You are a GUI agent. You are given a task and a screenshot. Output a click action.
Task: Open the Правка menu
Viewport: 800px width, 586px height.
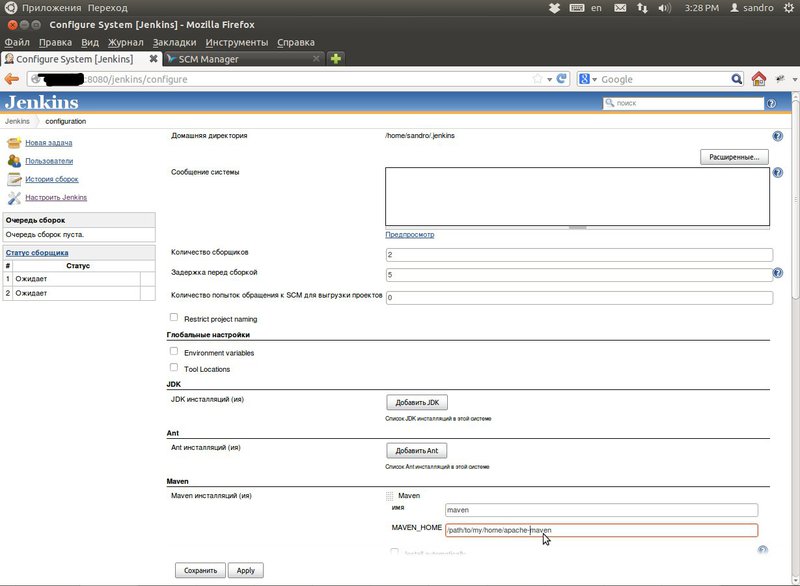click(x=55, y=42)
